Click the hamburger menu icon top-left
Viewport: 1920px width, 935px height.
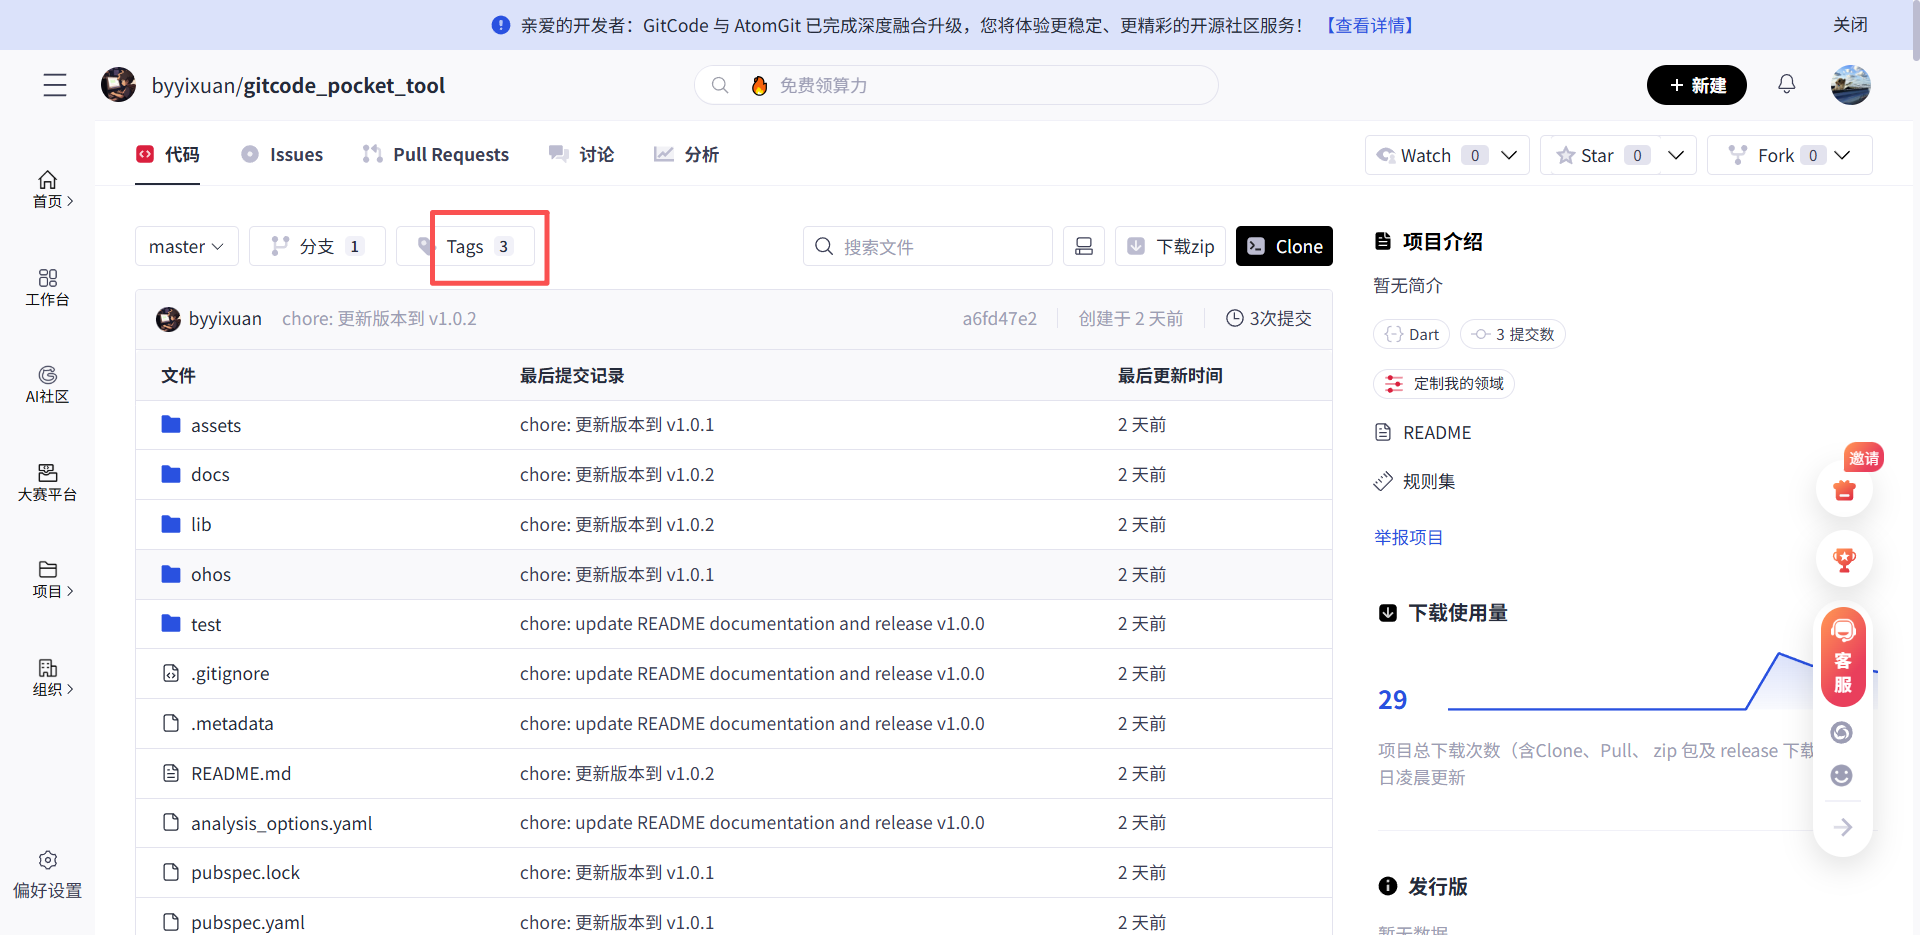coord(55,85)
